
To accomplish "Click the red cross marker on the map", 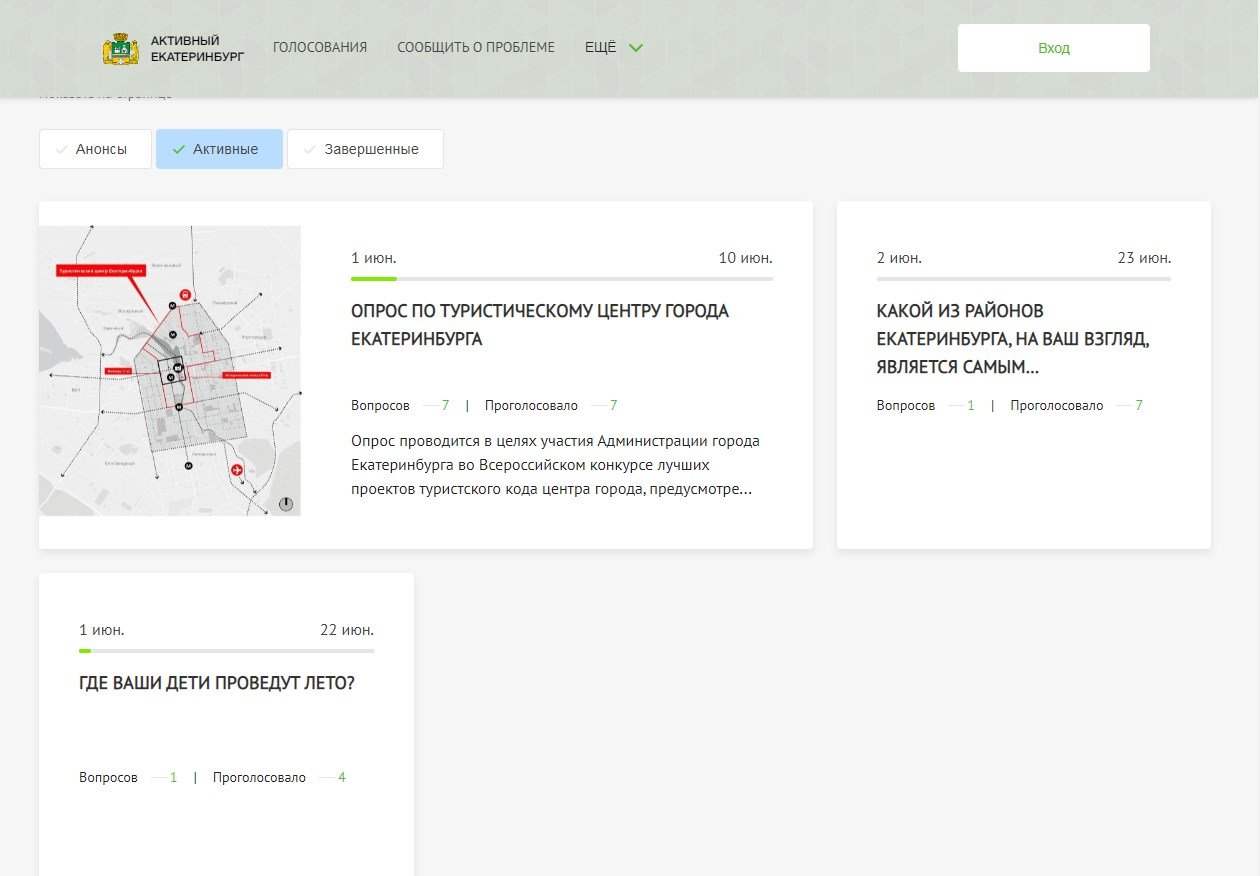I will [x=237, y=470].
